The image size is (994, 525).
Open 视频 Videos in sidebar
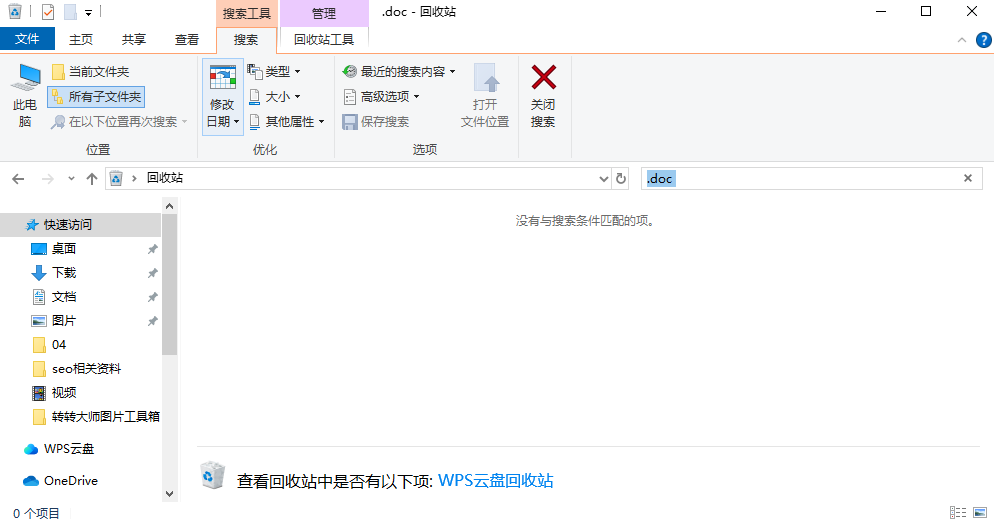tap(63, 392)
